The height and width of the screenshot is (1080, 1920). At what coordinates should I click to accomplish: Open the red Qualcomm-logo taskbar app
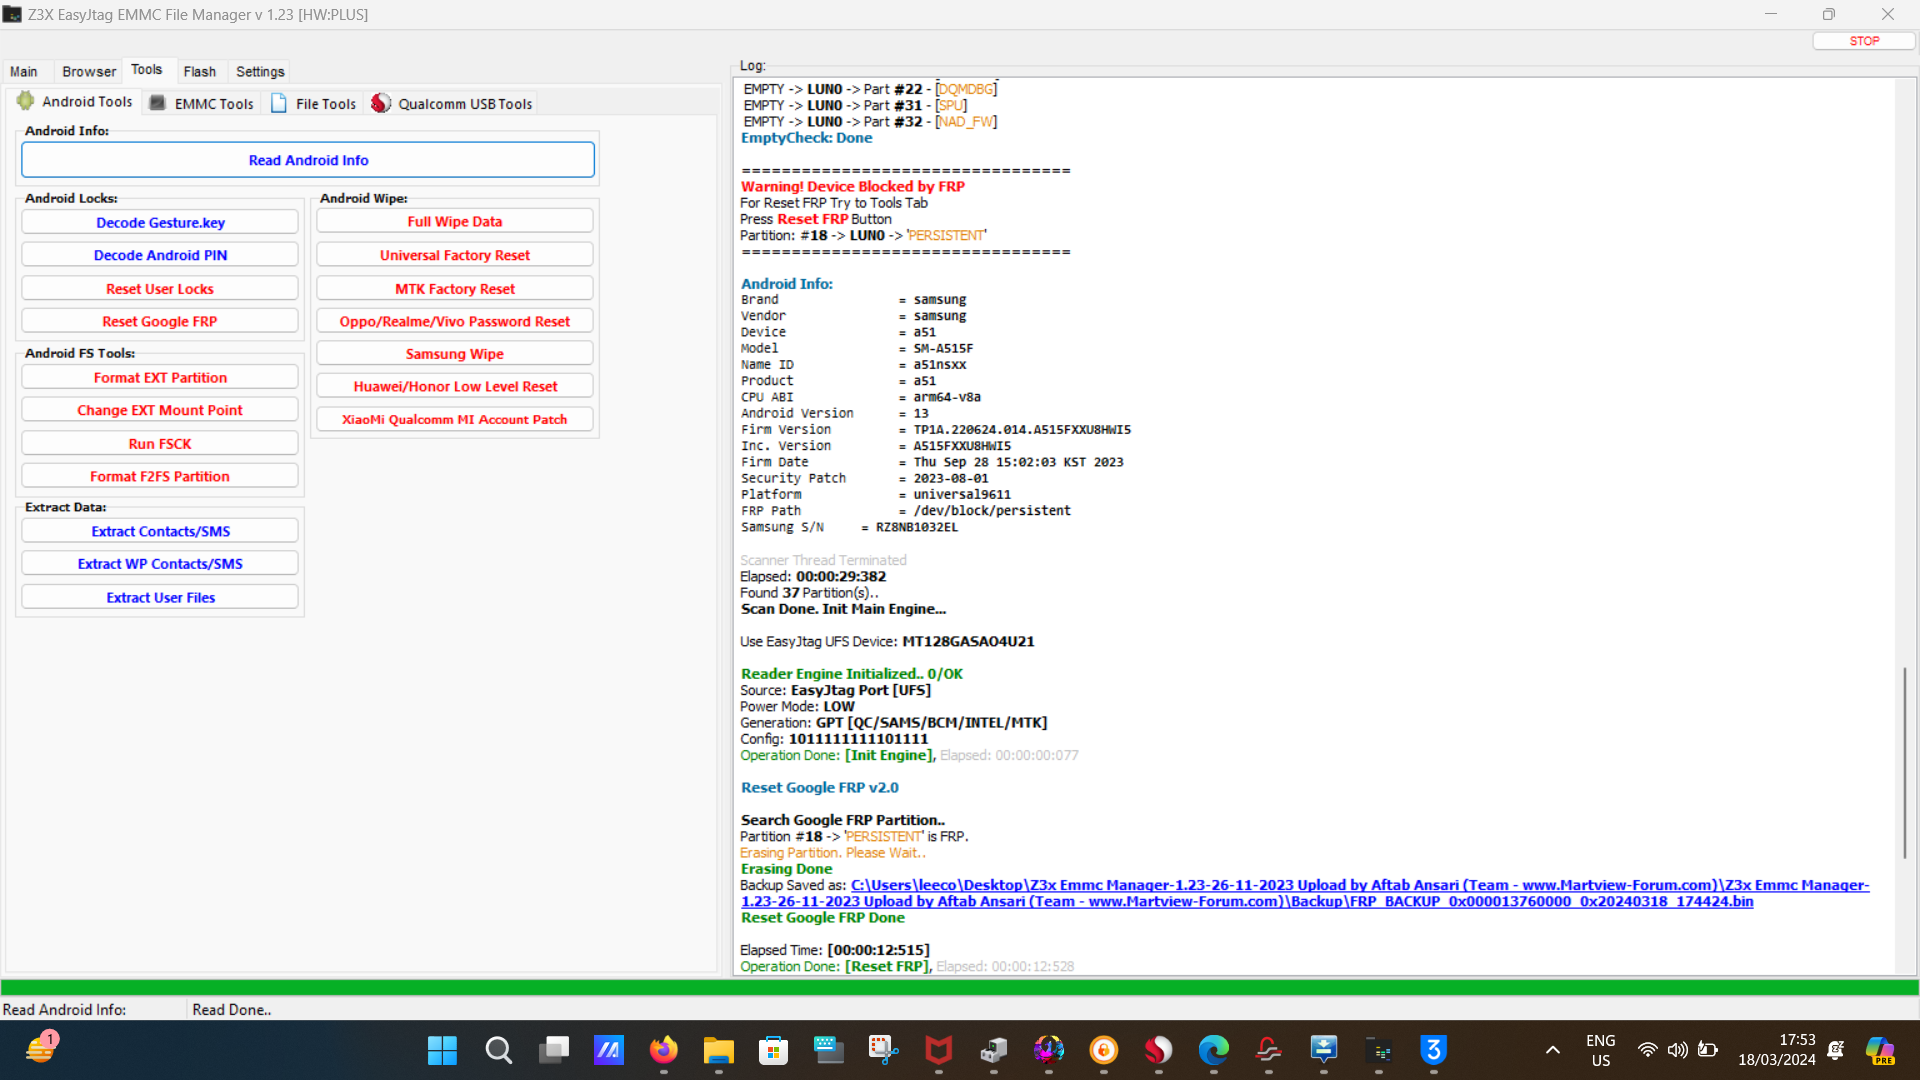(x=1158, y=1050)
